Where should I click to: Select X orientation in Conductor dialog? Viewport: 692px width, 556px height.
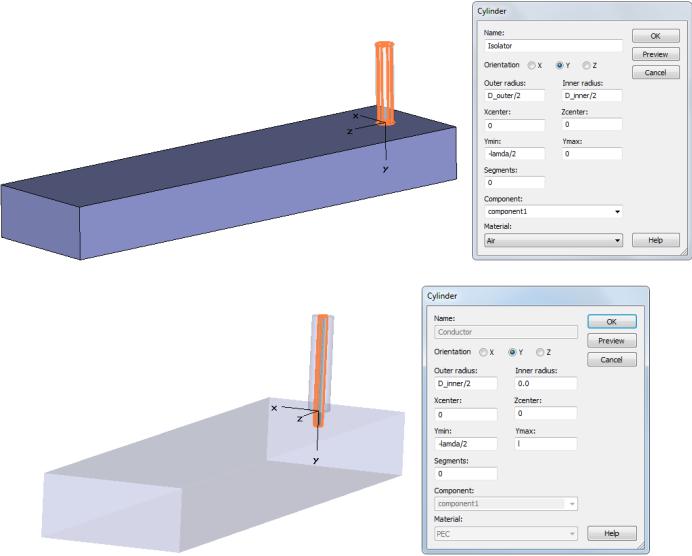pos(483,352)
